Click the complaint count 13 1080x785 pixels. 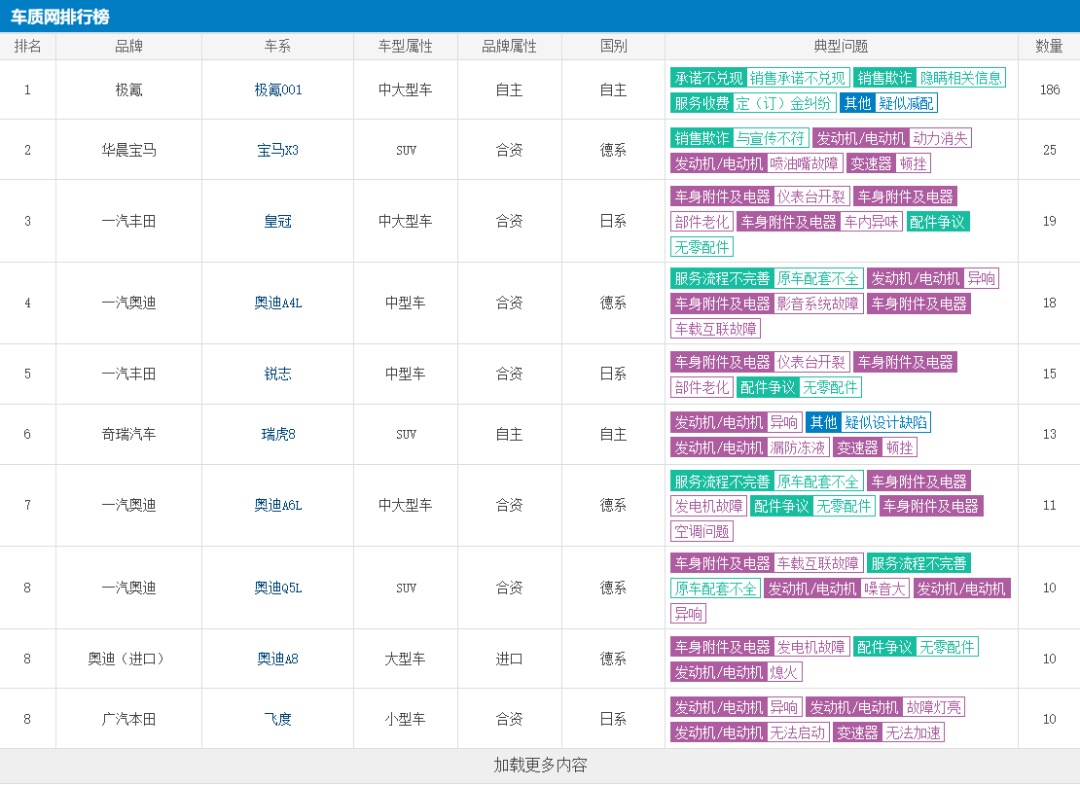pos(1050,435)
